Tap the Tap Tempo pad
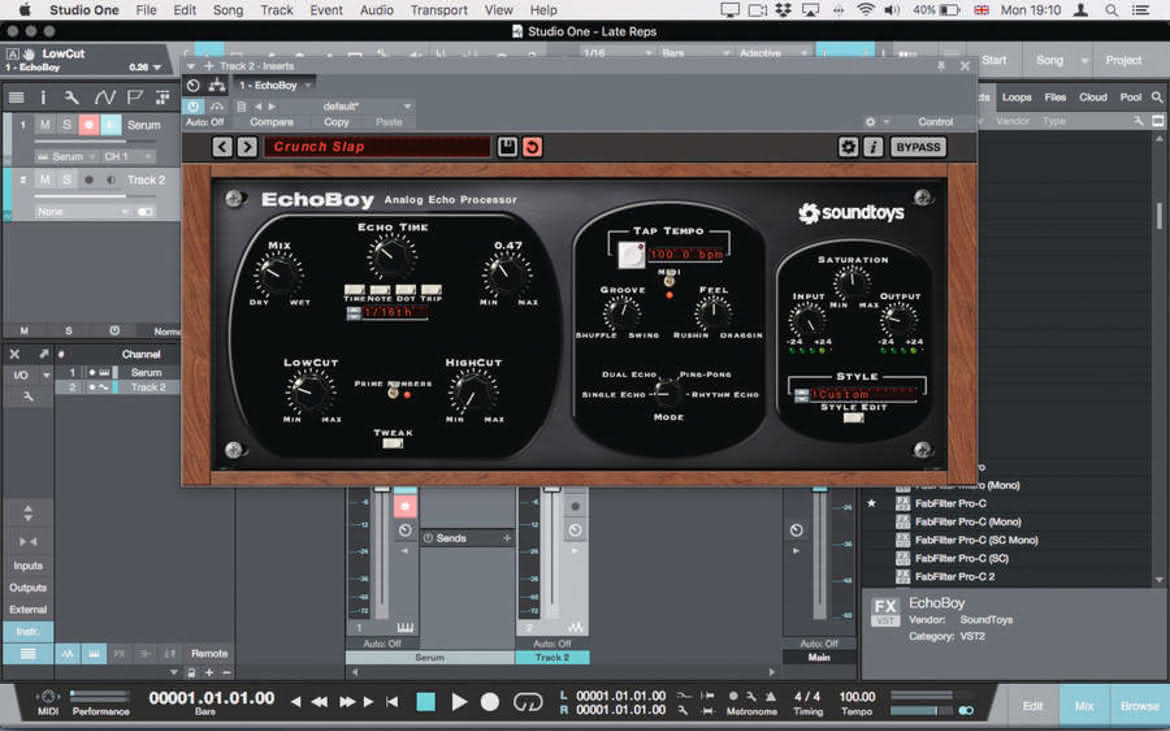 tap(631, 255)
